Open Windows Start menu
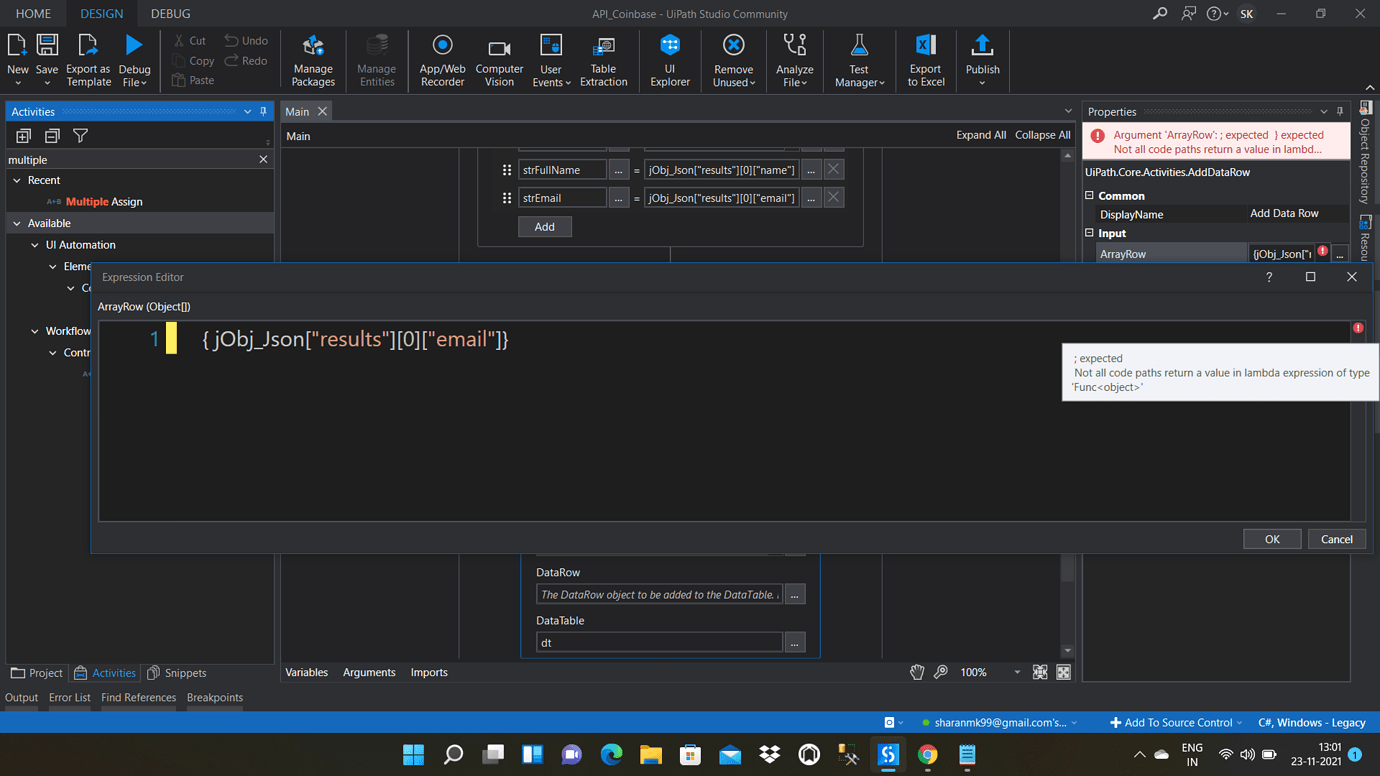Screen dimensions: 1380x776 (413, 755)
